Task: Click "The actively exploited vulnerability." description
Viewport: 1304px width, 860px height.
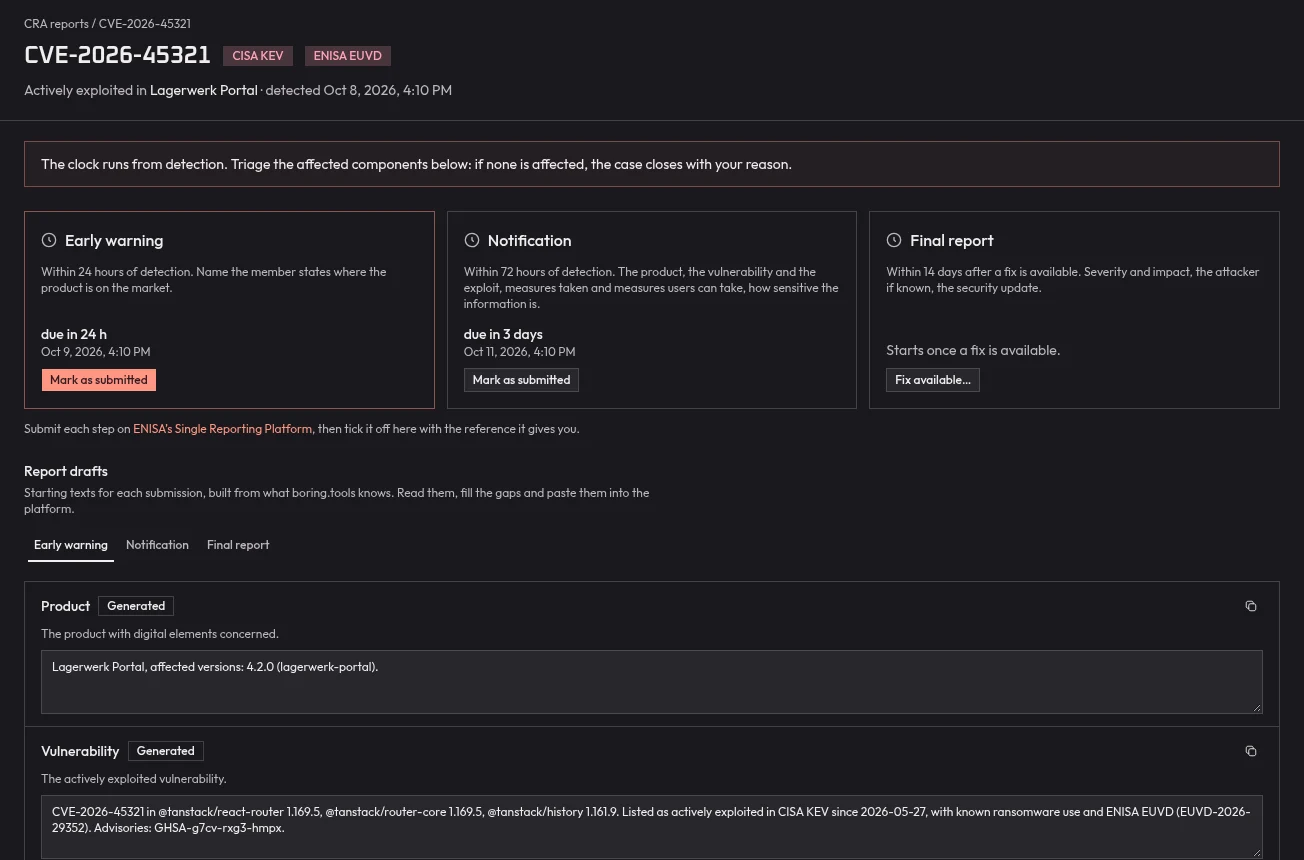Action: (134, 779)
